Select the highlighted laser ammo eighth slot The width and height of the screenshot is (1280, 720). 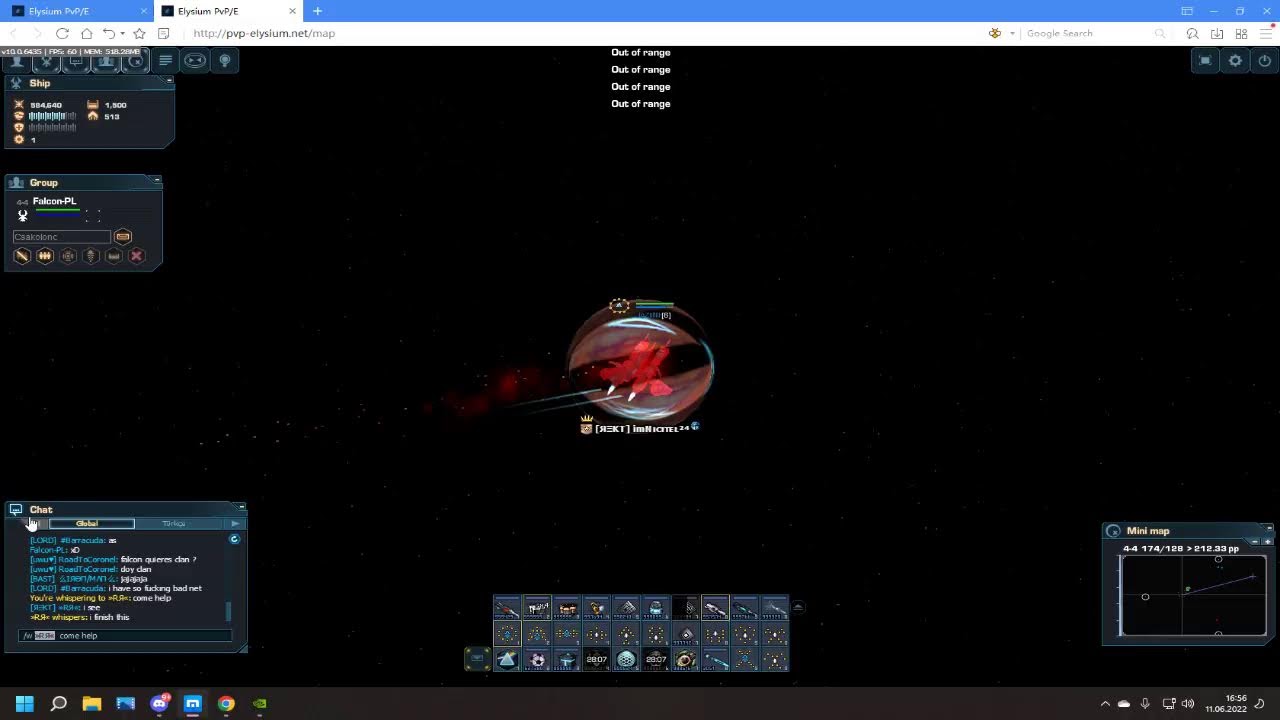[715, 607]
